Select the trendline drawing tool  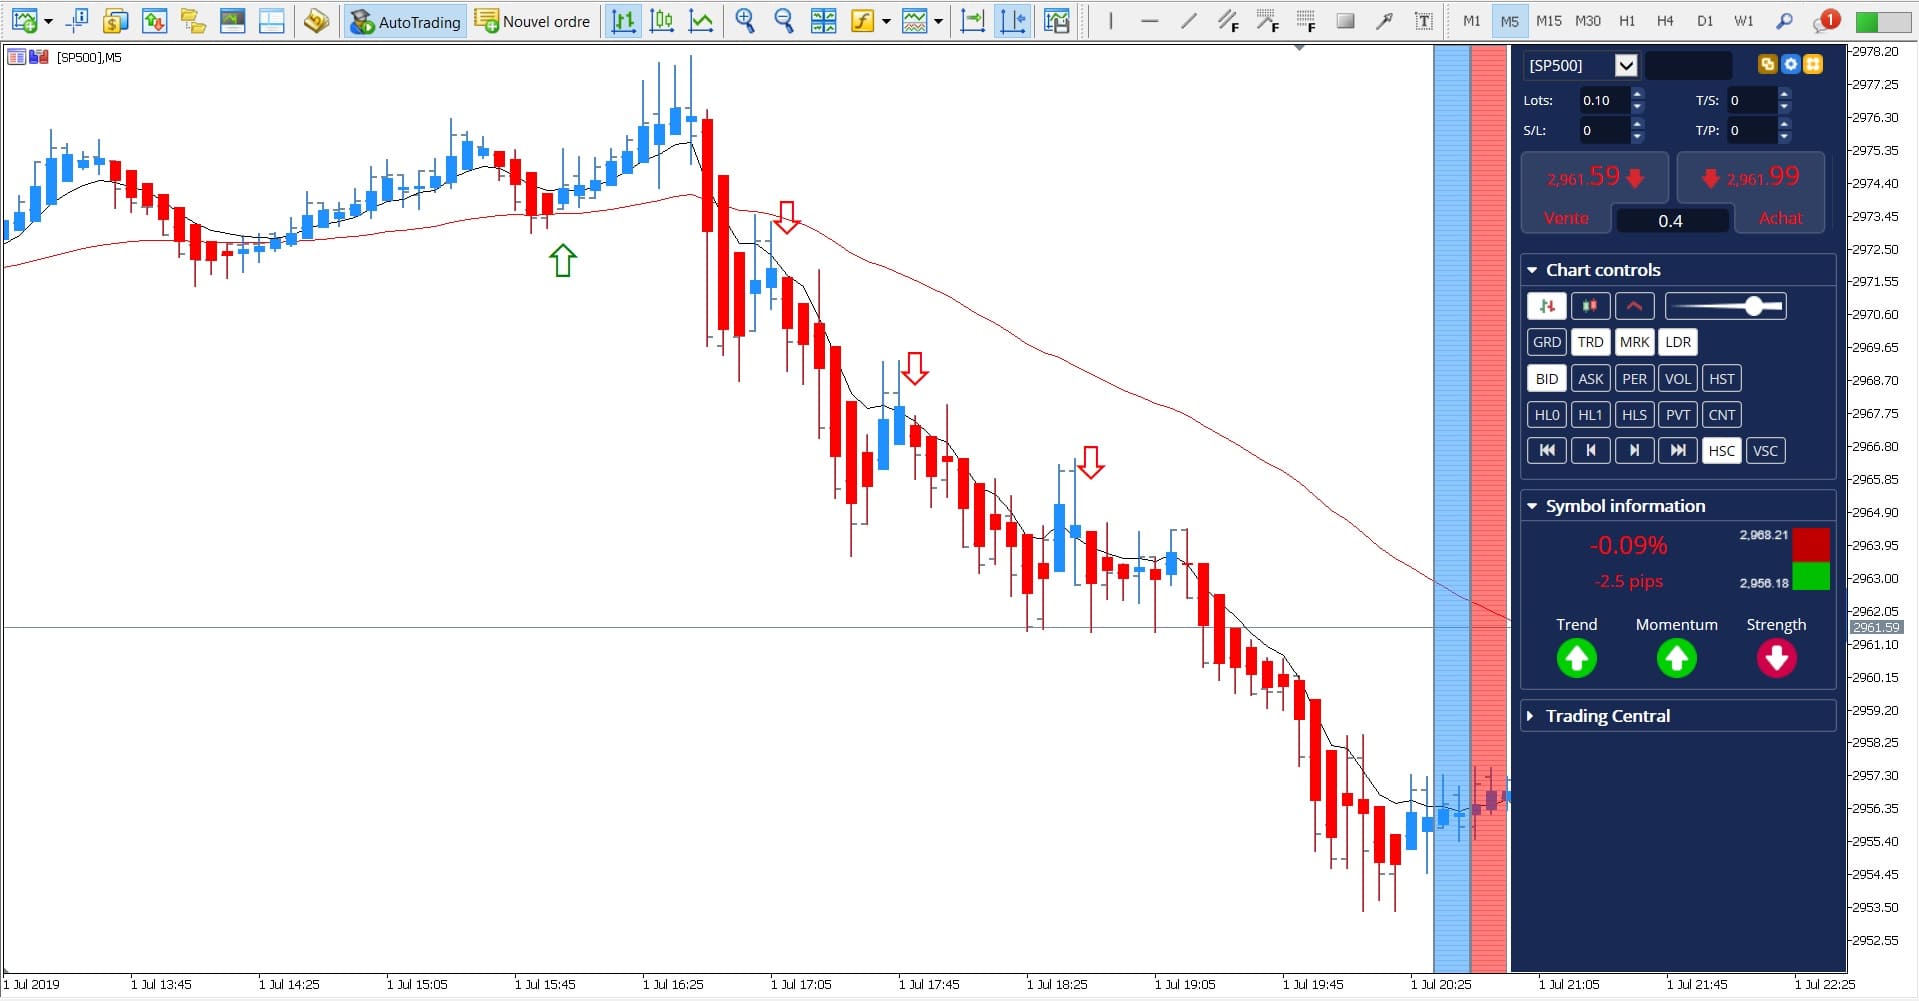point(1189,20)
